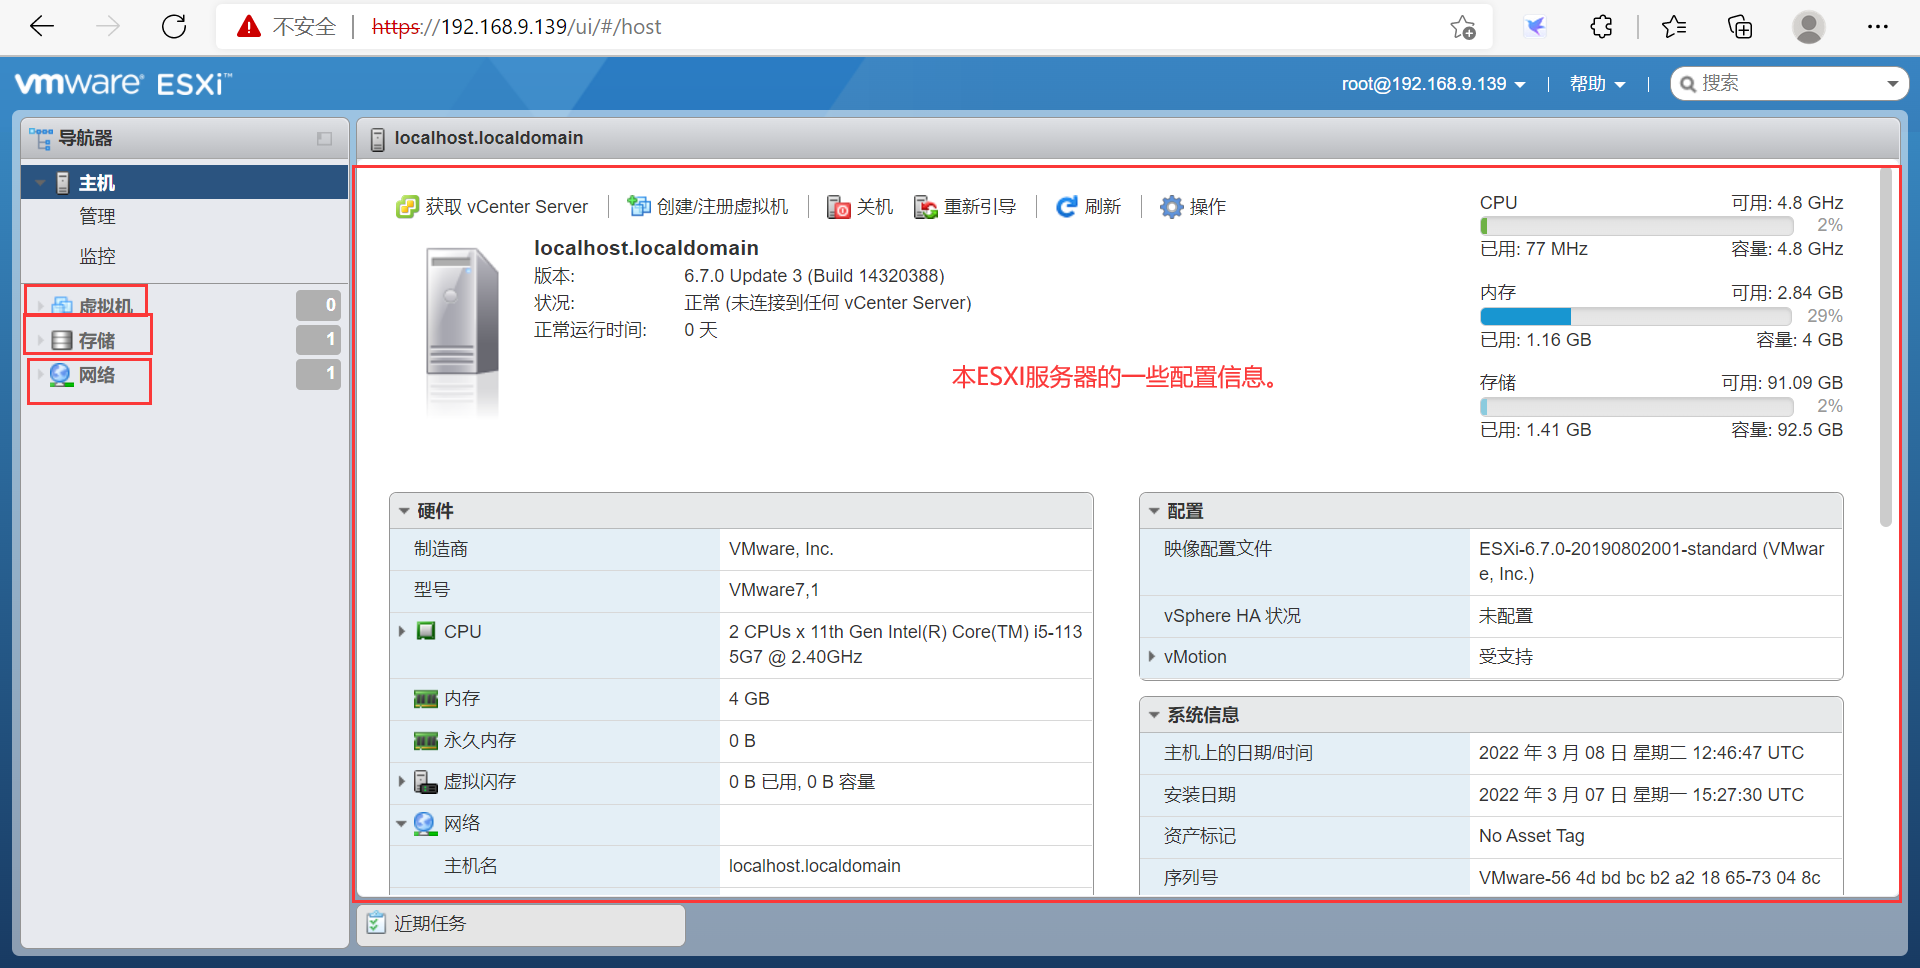Open the browser extensions puzzle icon
Screen dimensions: 1920x968
pos(1601,27)
